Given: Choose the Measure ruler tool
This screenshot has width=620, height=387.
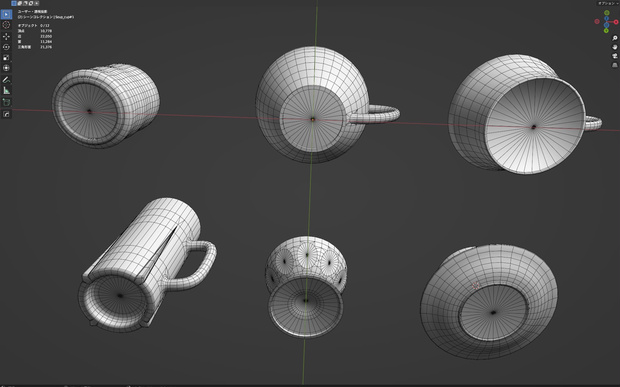Looking at the screenshot, I should [6, 91].
